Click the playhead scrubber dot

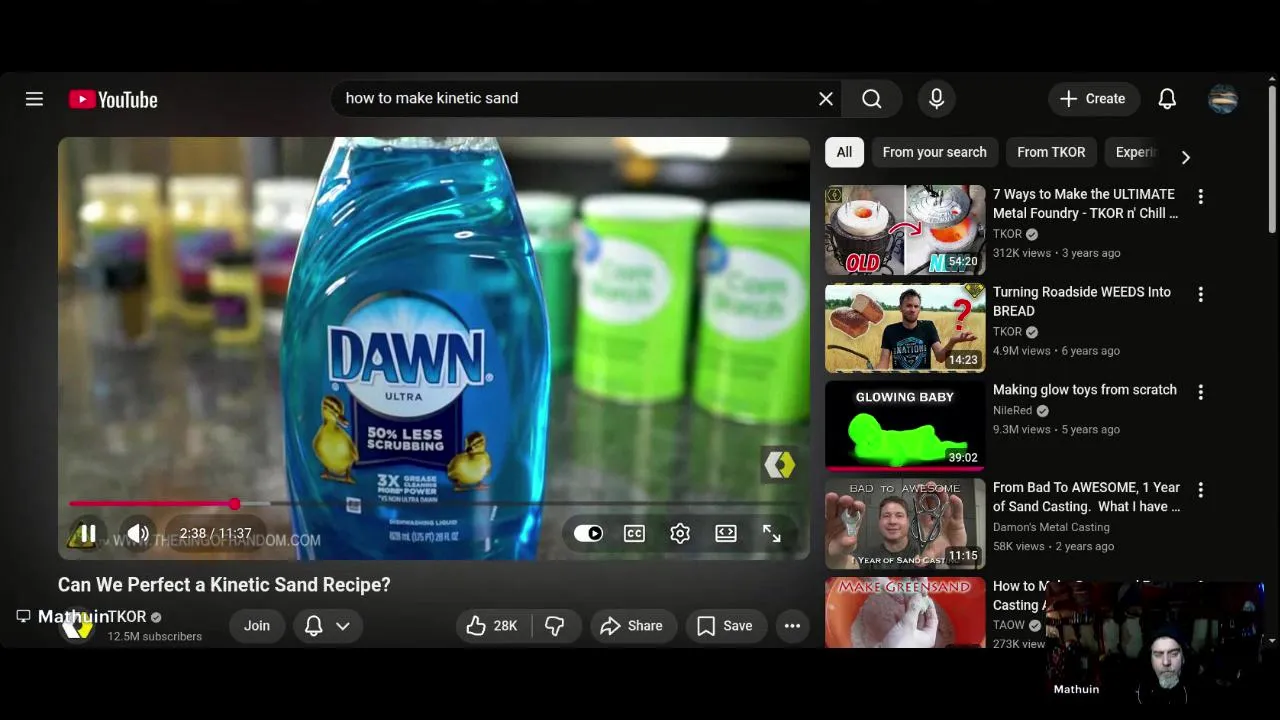pyautogui.click(x=234, y=504)
